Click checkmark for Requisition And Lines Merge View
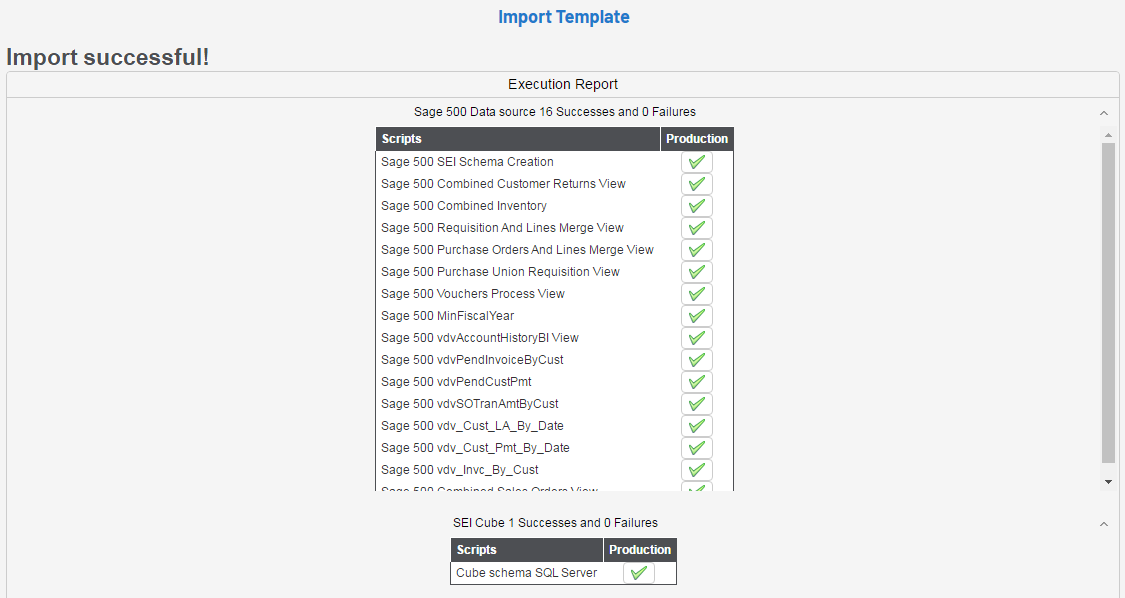The image size is (1125, 598). click(x=697, y=228)
